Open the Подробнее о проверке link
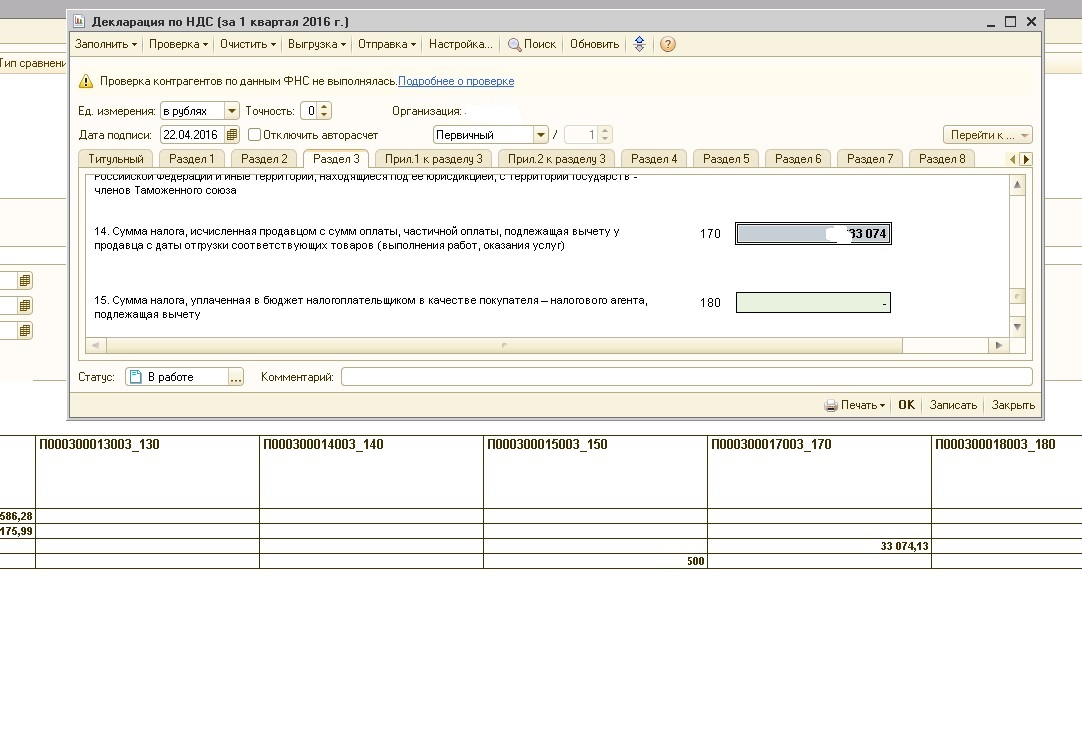Screen dimensions: 1082x747 (x=456, y=81)
